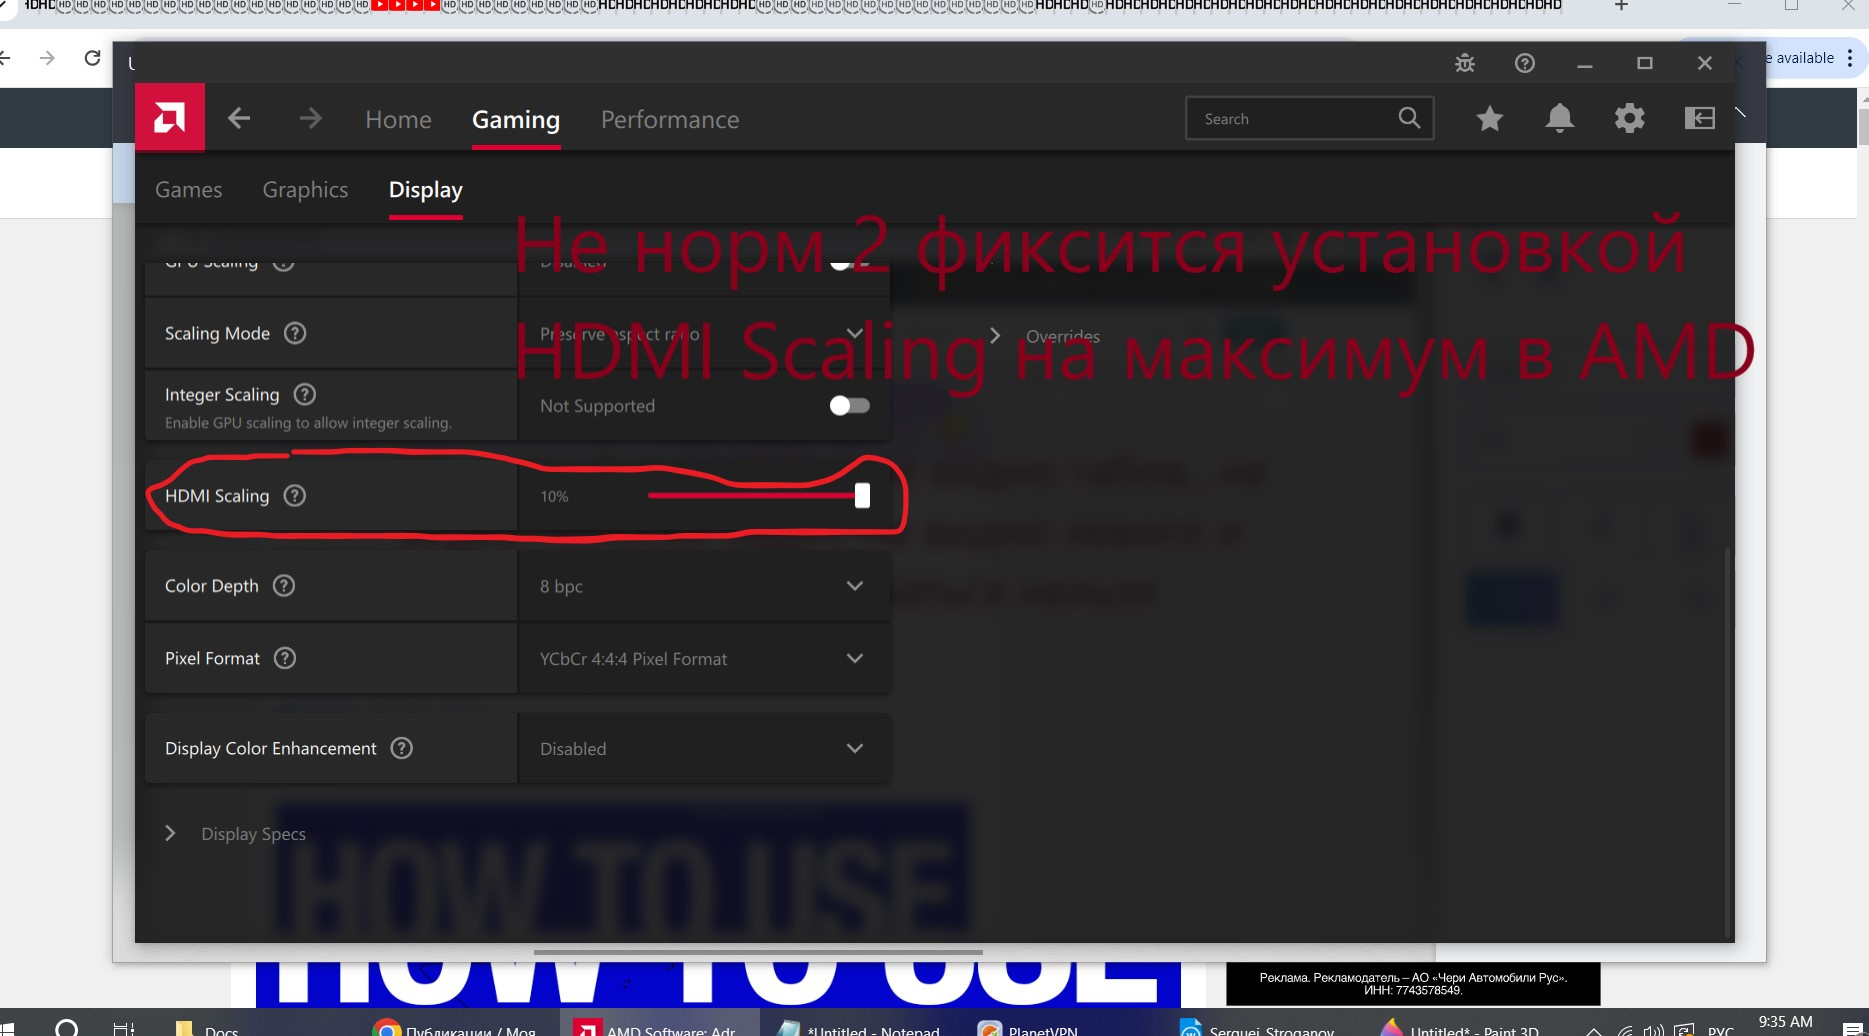Image resolution: width=1869 pixels, height=1036 pixels.
Task: Open the bug report icon
Action: (x=1465, y=63)
